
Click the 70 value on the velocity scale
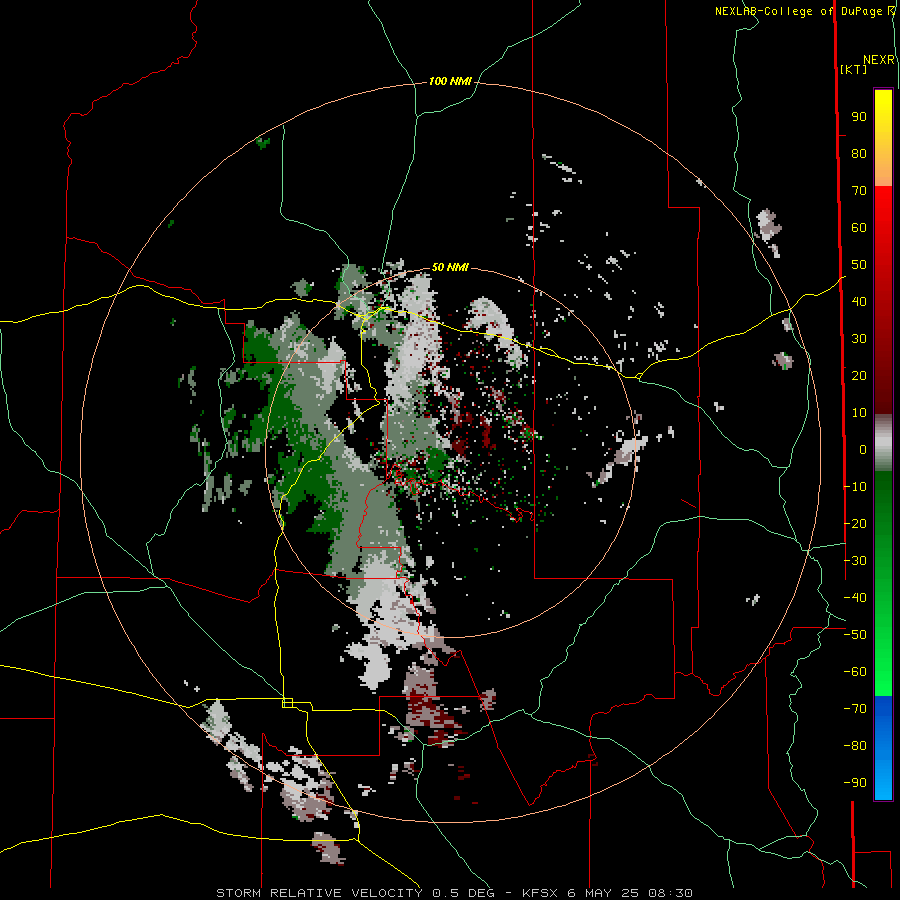click(x=859, y=191)
